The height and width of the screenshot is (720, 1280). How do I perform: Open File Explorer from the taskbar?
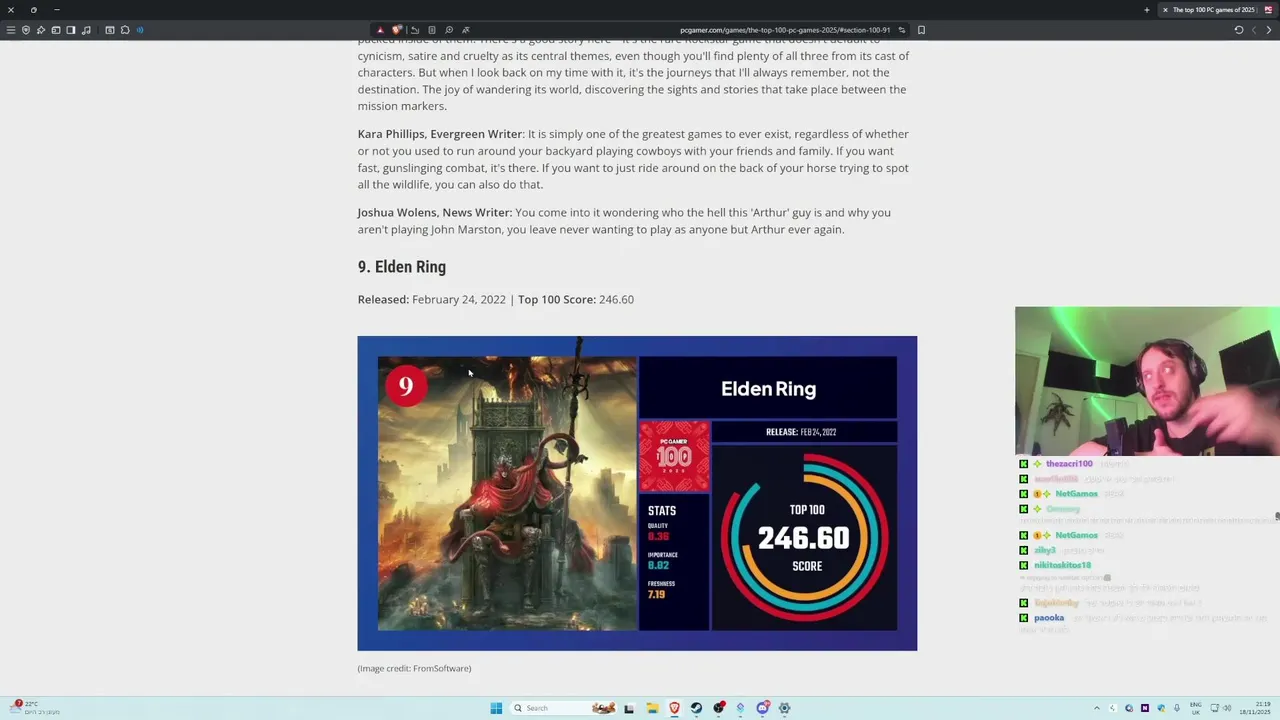[x=652, y=708]
